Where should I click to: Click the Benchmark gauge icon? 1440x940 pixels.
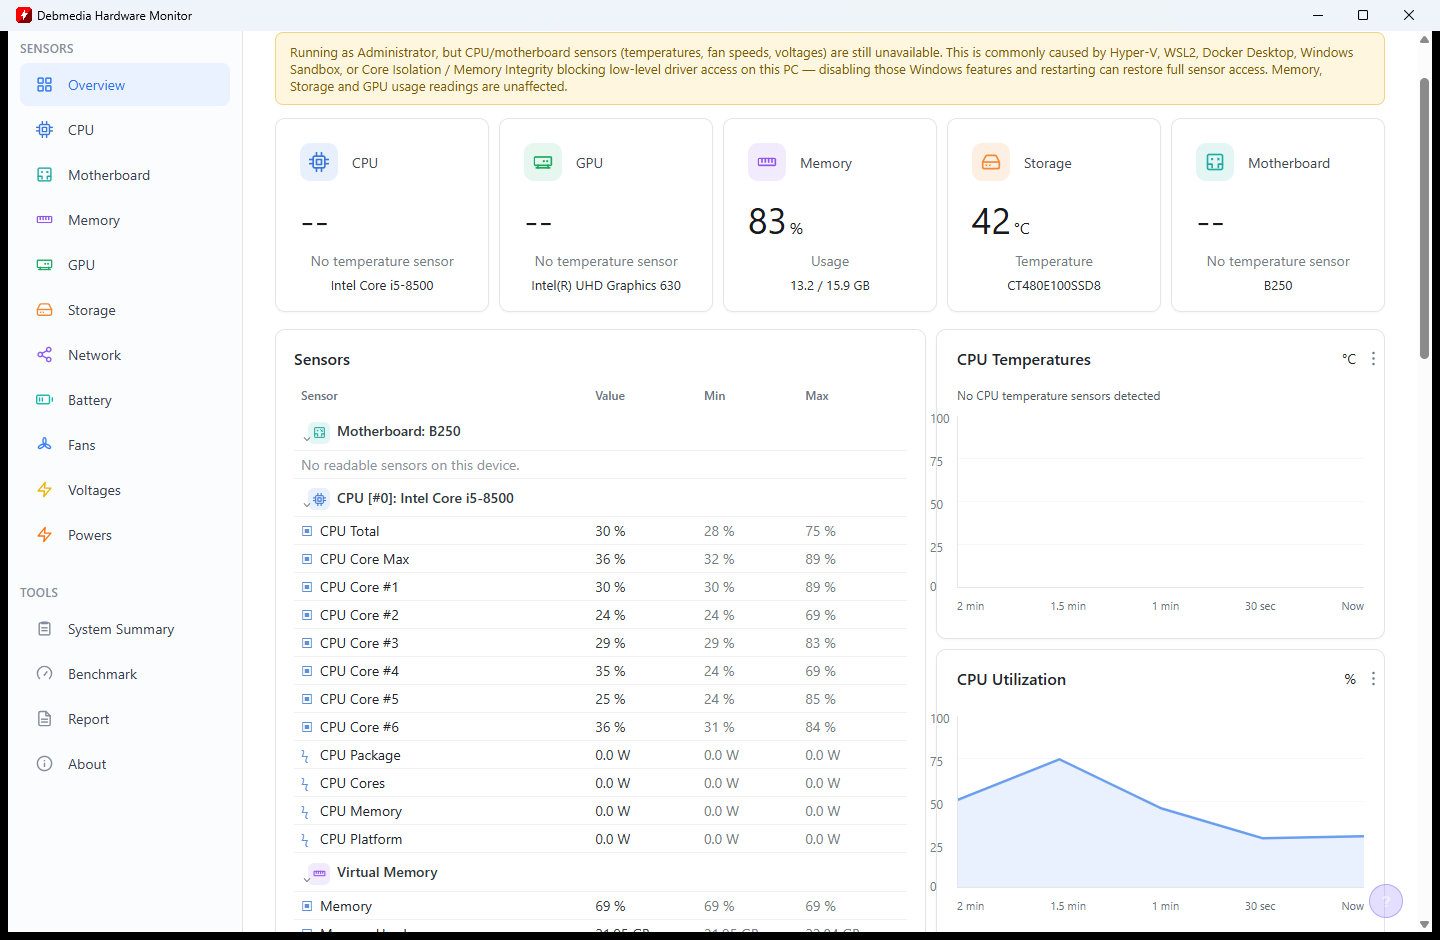(x=44, y=674)
